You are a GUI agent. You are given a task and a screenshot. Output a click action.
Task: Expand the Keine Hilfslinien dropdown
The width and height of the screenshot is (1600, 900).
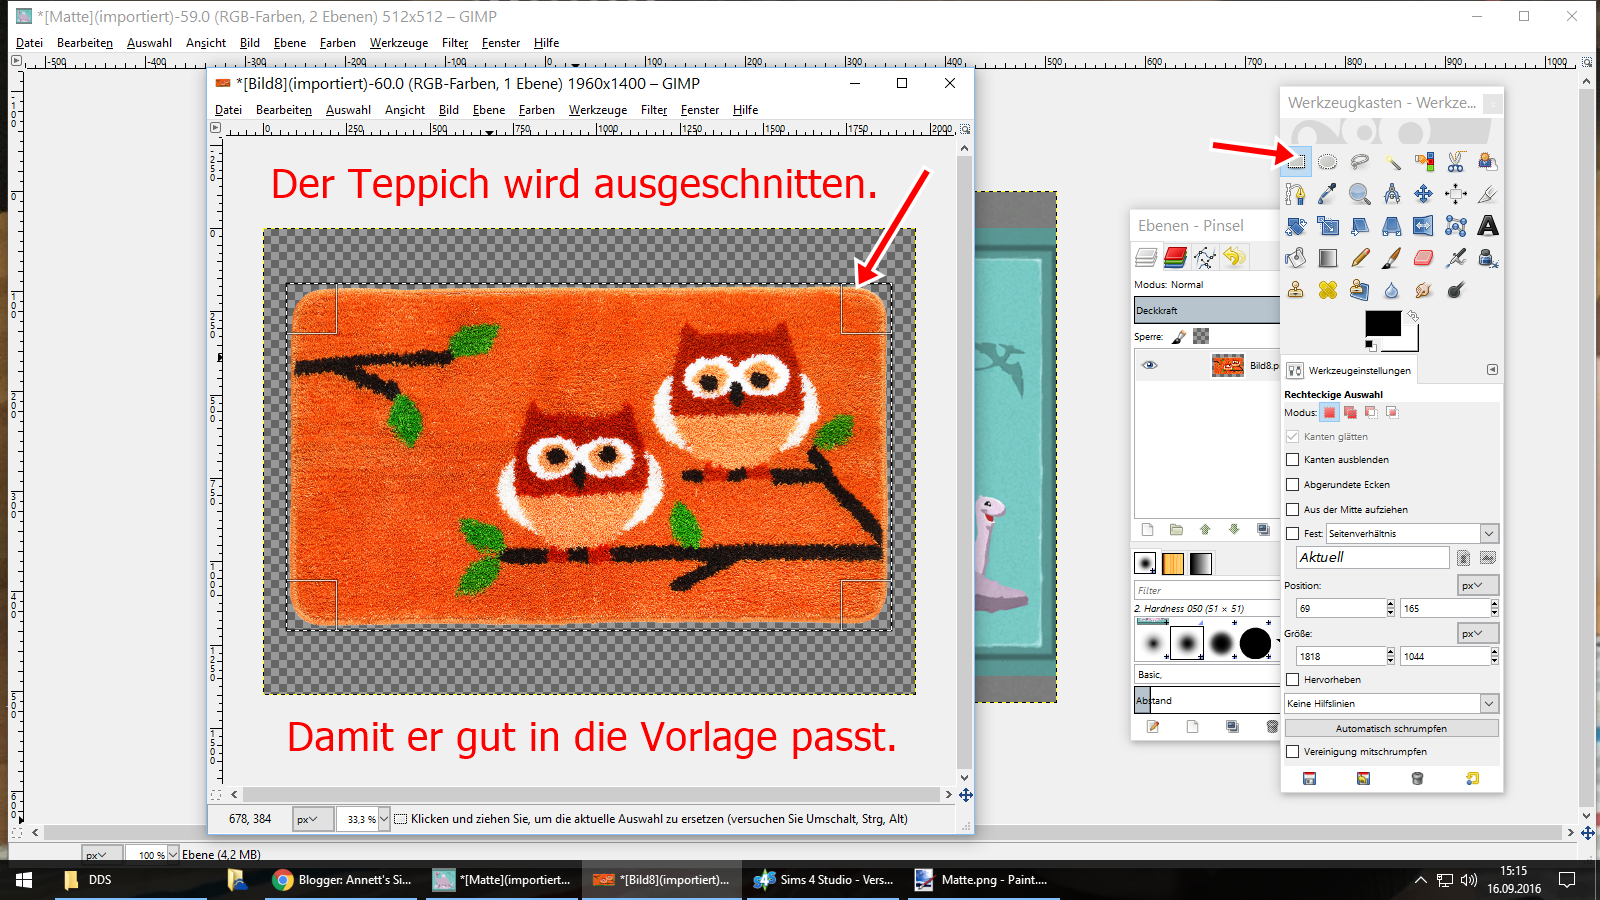tap(1392, 704)
